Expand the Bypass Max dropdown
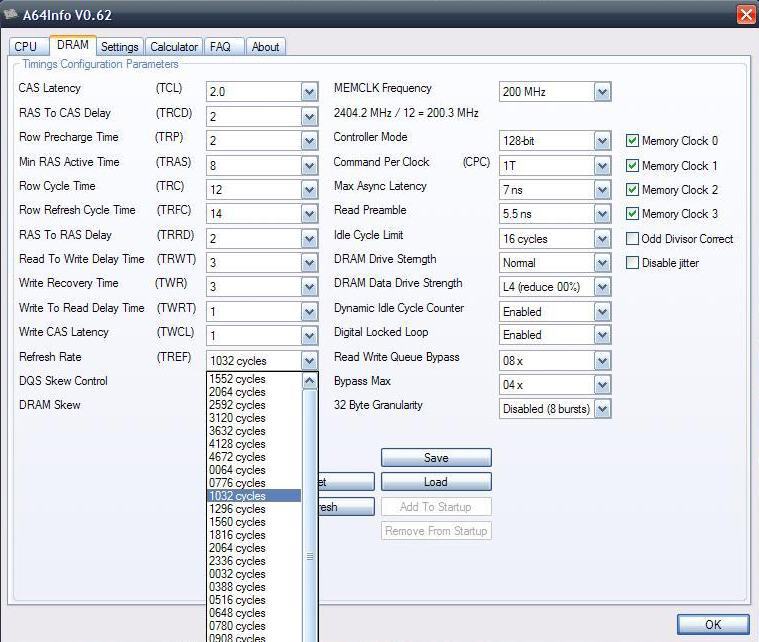The height and width of the screenshot is (642, 759). [602, 385]
